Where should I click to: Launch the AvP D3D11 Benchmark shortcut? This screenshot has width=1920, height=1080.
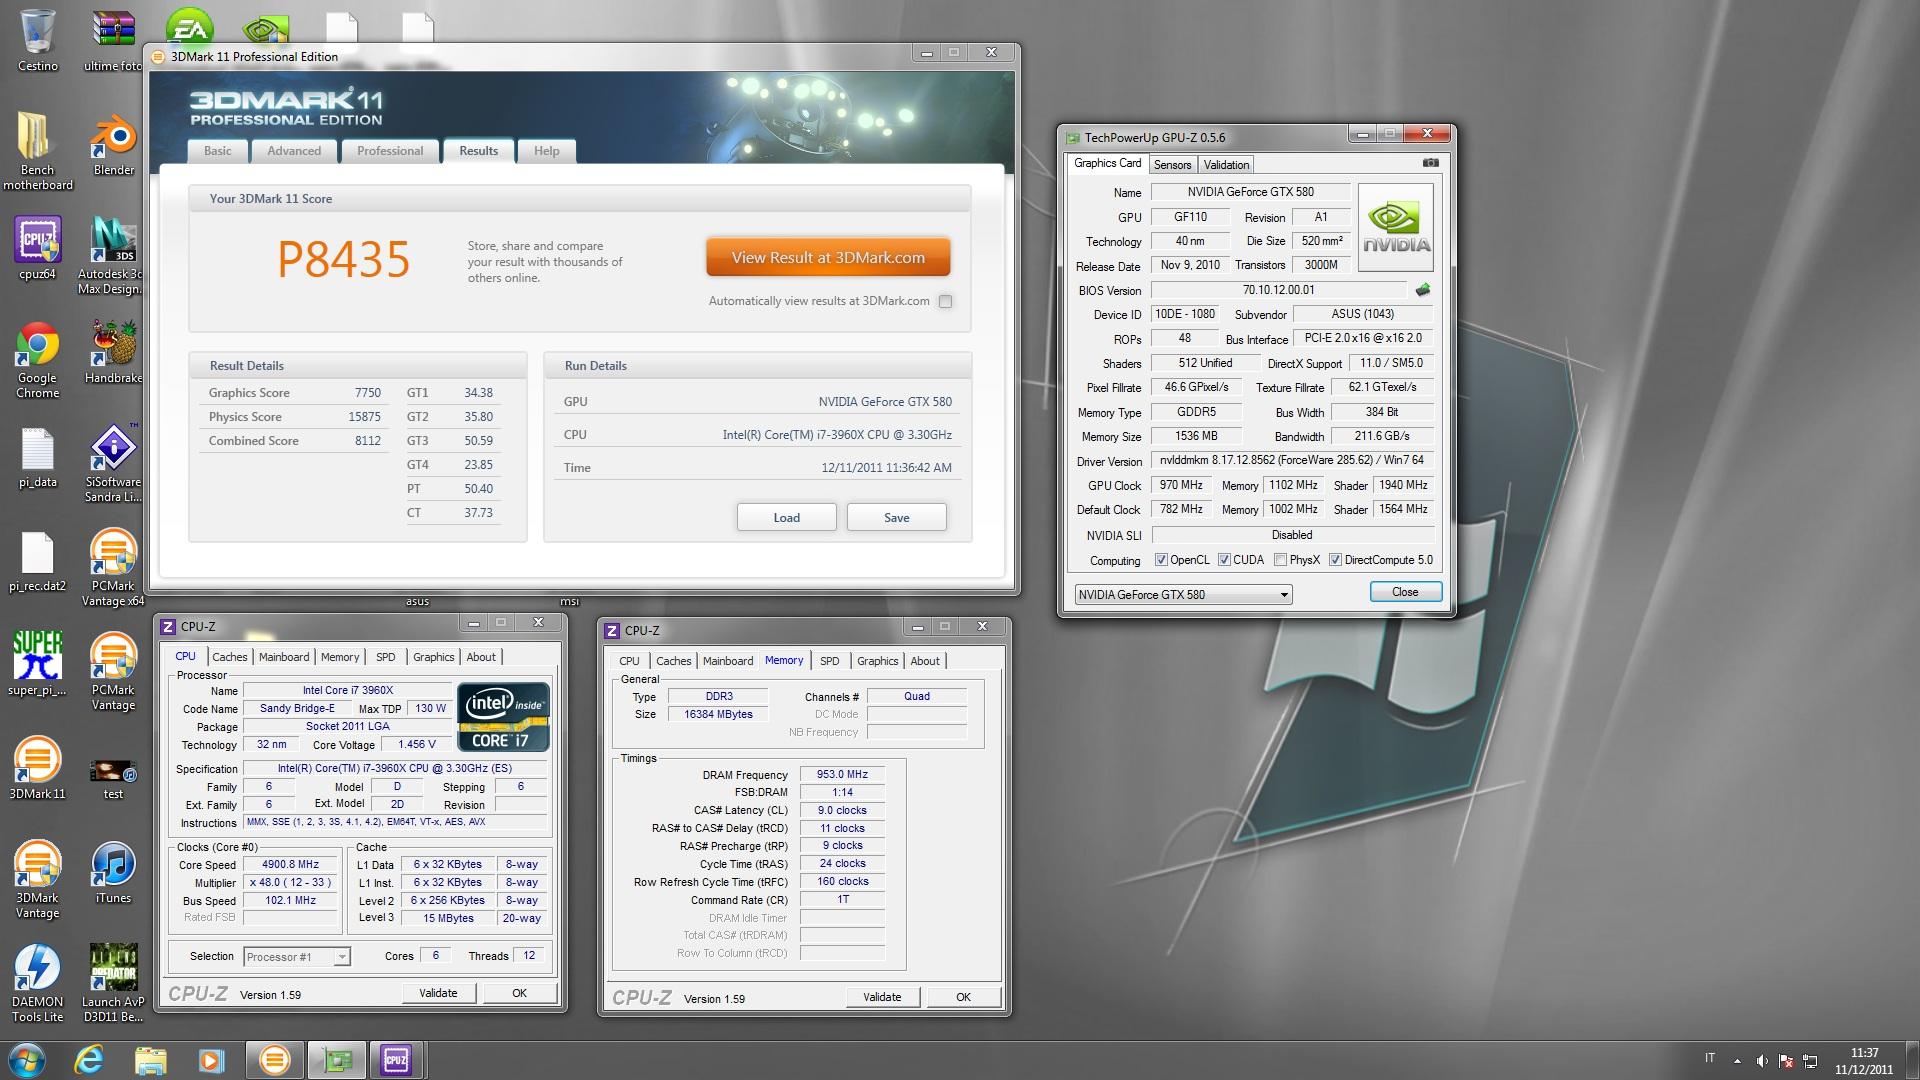(113, 982)
